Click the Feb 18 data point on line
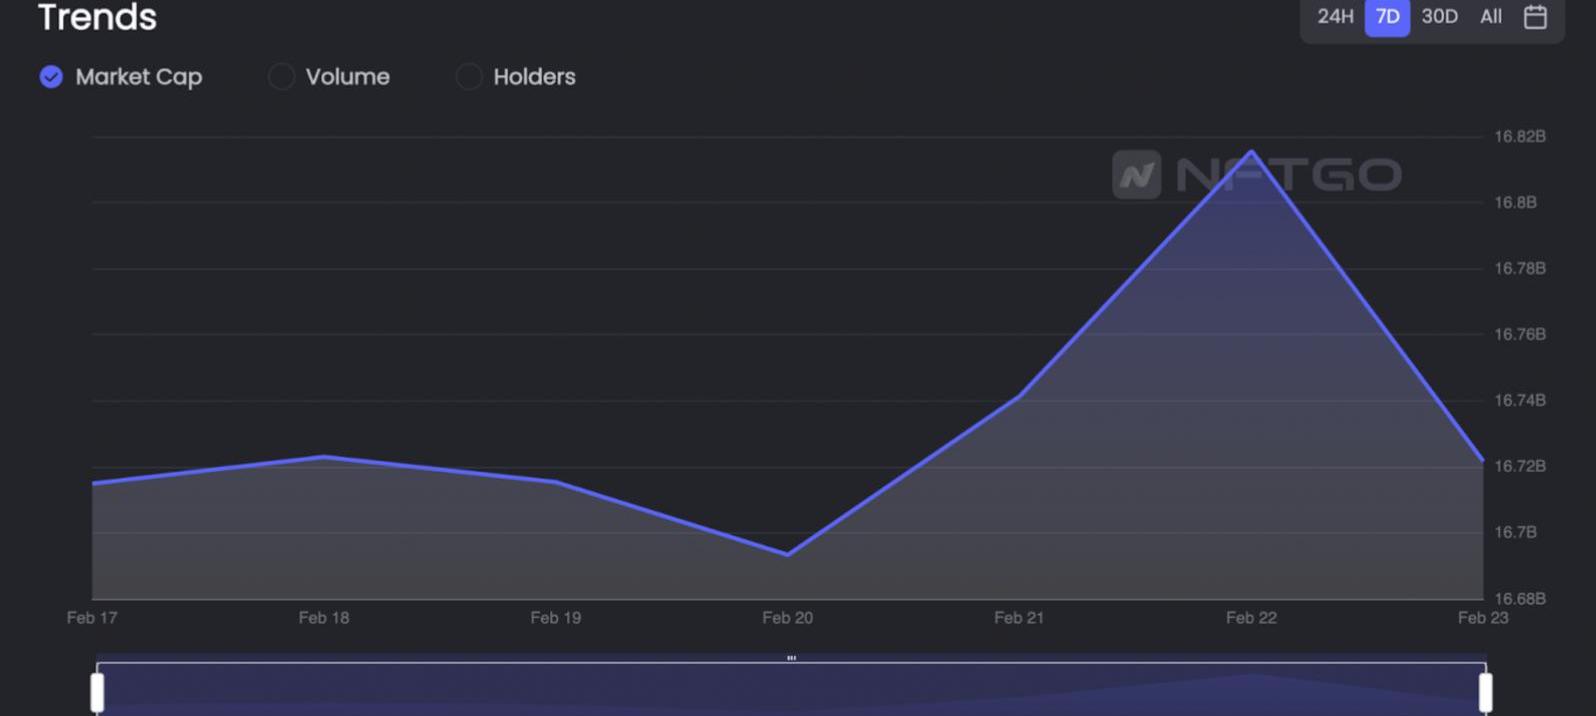The height and width of the screenshot is (716, 1596). coord(324,457)
